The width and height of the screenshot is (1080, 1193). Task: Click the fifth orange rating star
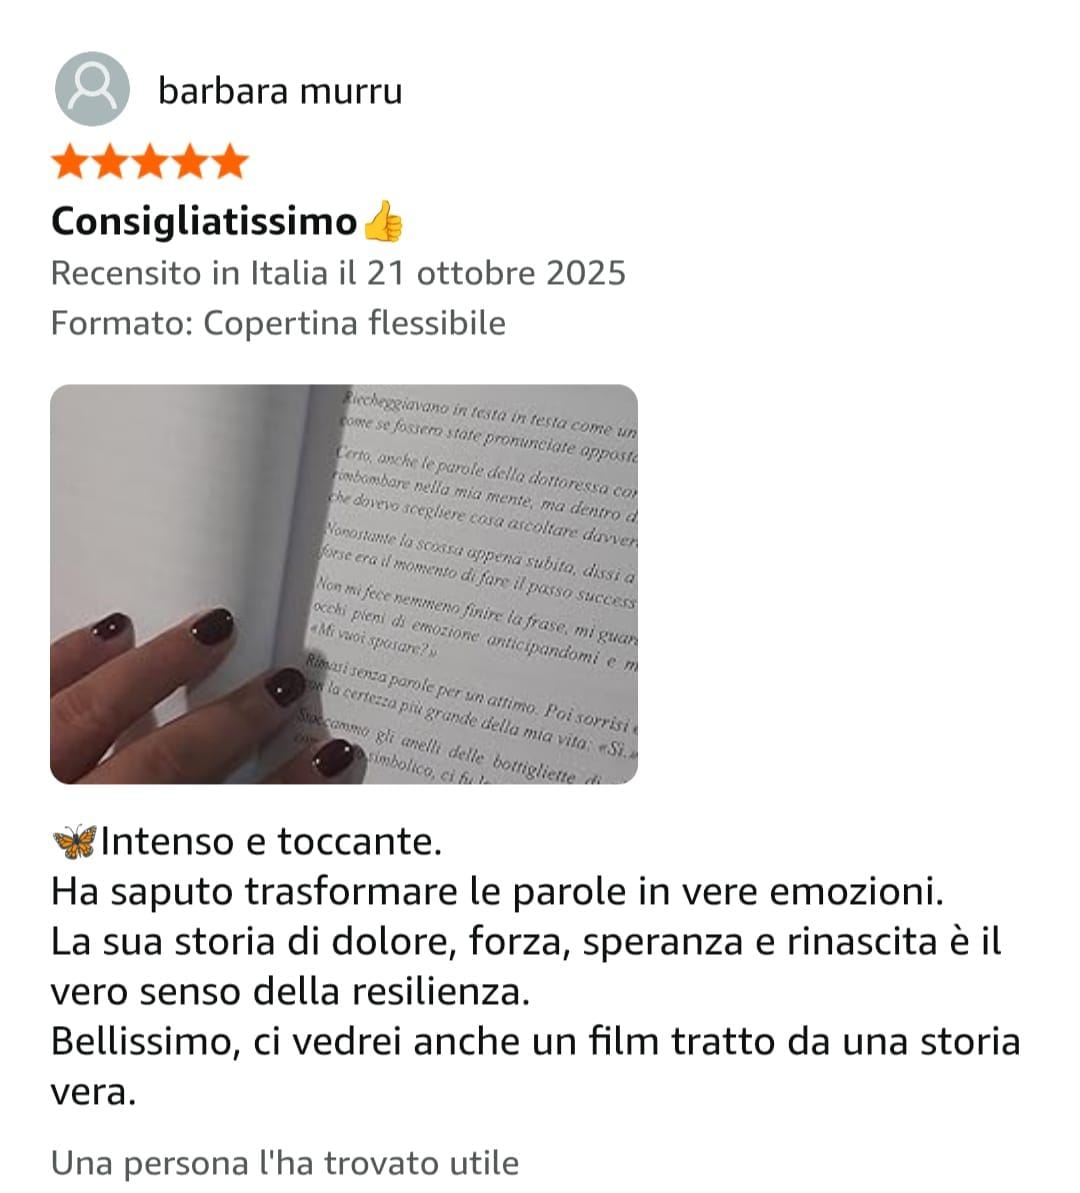pos(229,161)
